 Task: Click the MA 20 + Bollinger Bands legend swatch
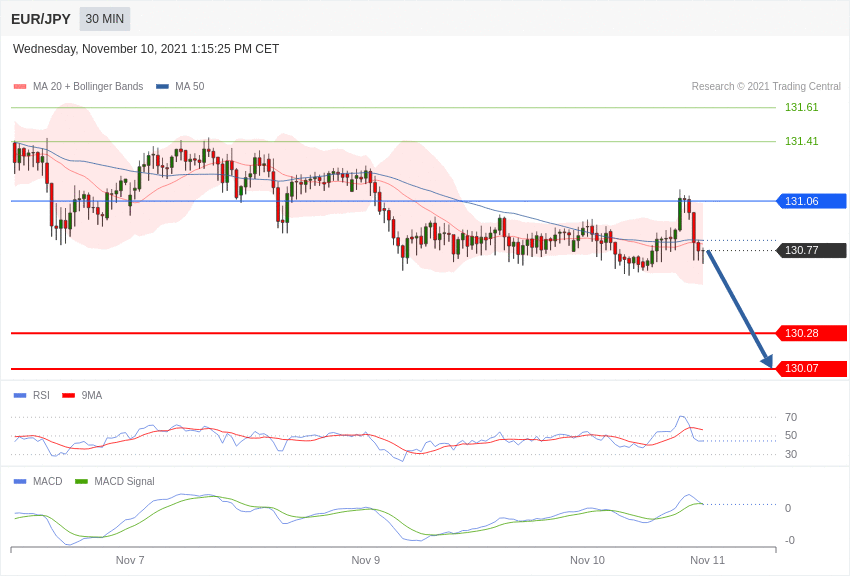click(20, 87)
